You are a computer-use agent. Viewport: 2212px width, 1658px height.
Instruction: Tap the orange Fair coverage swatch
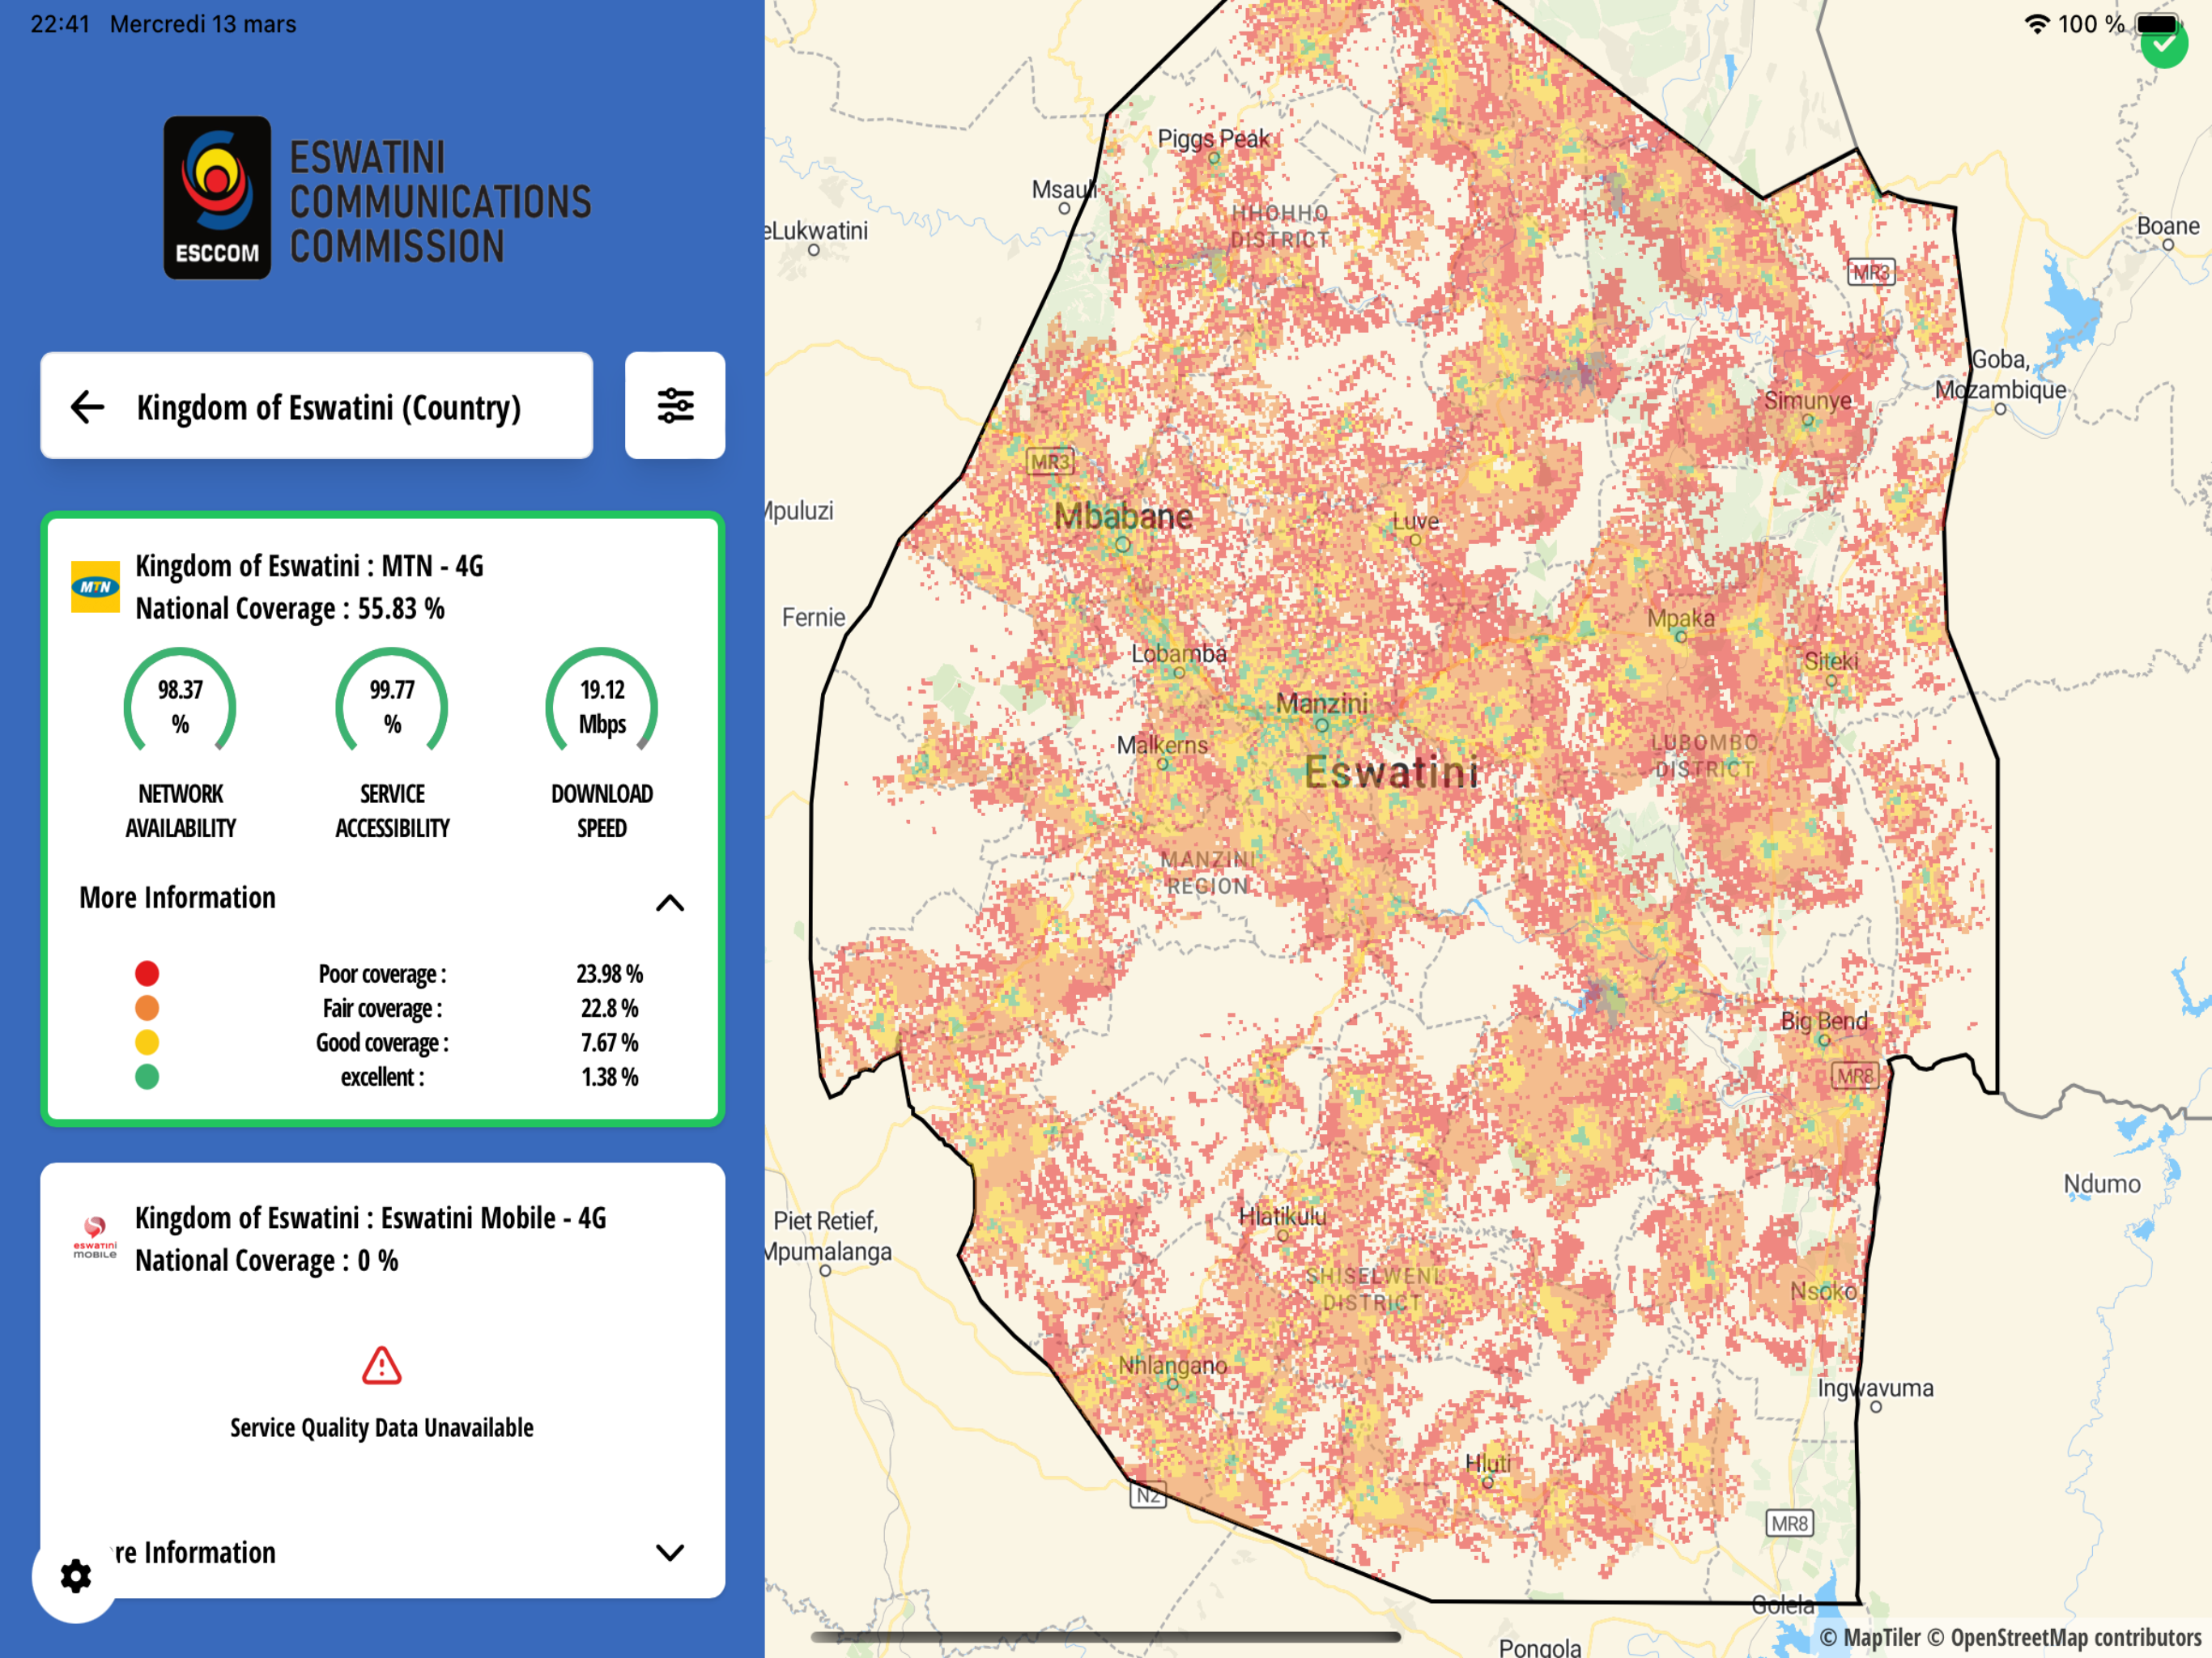(x=147, y=1008)
